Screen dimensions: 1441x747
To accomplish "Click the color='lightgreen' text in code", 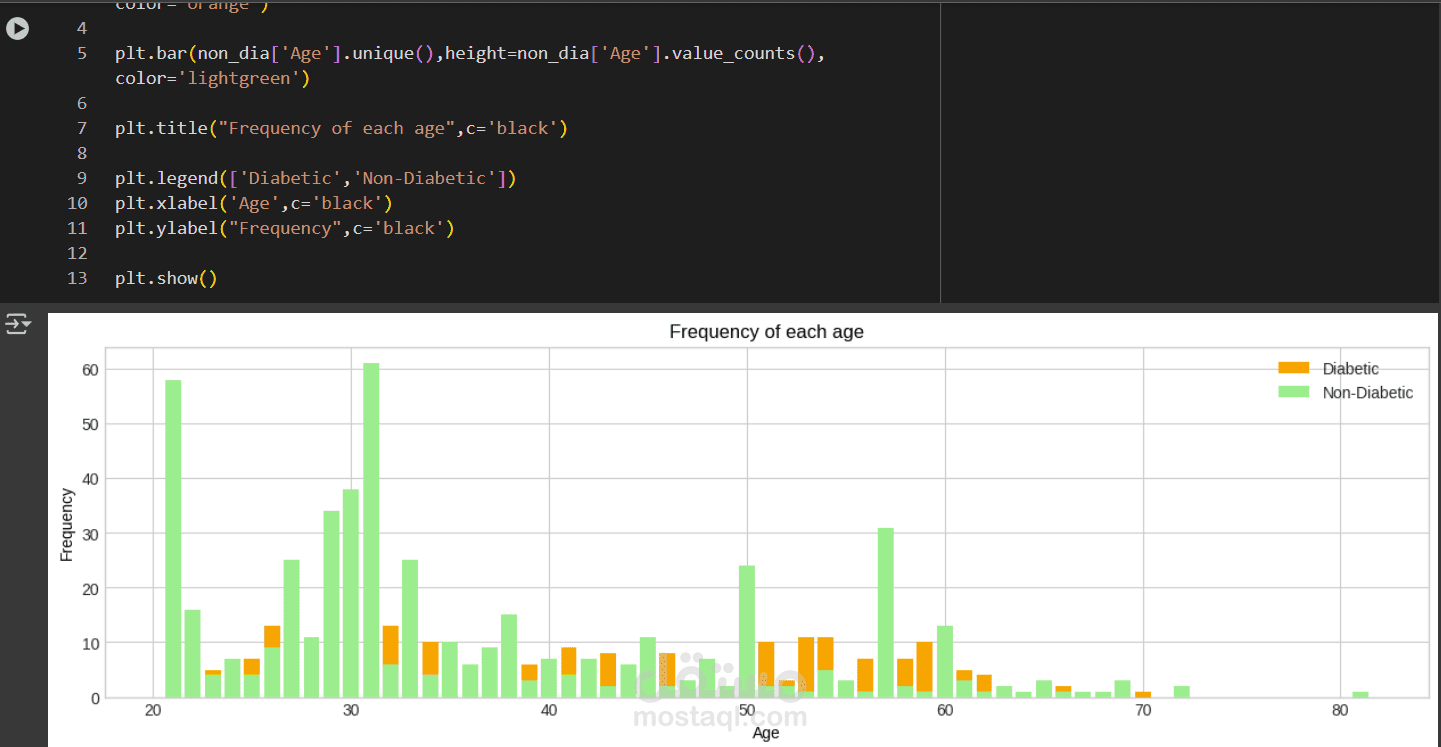I will click(x=212, y=78).
